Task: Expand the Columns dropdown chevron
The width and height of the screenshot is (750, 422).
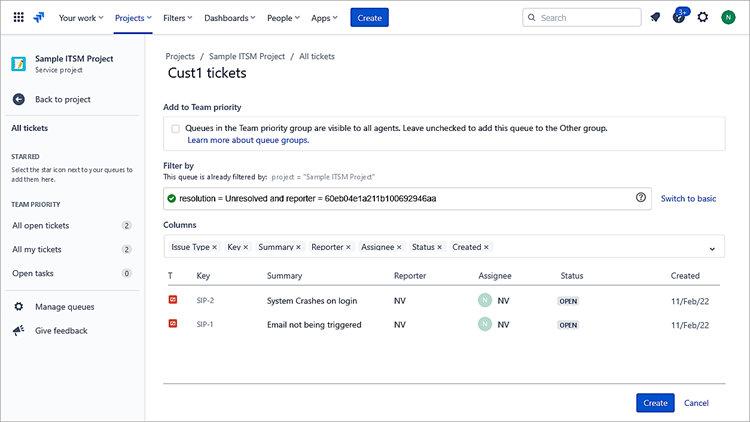Action: pos(712,248)
